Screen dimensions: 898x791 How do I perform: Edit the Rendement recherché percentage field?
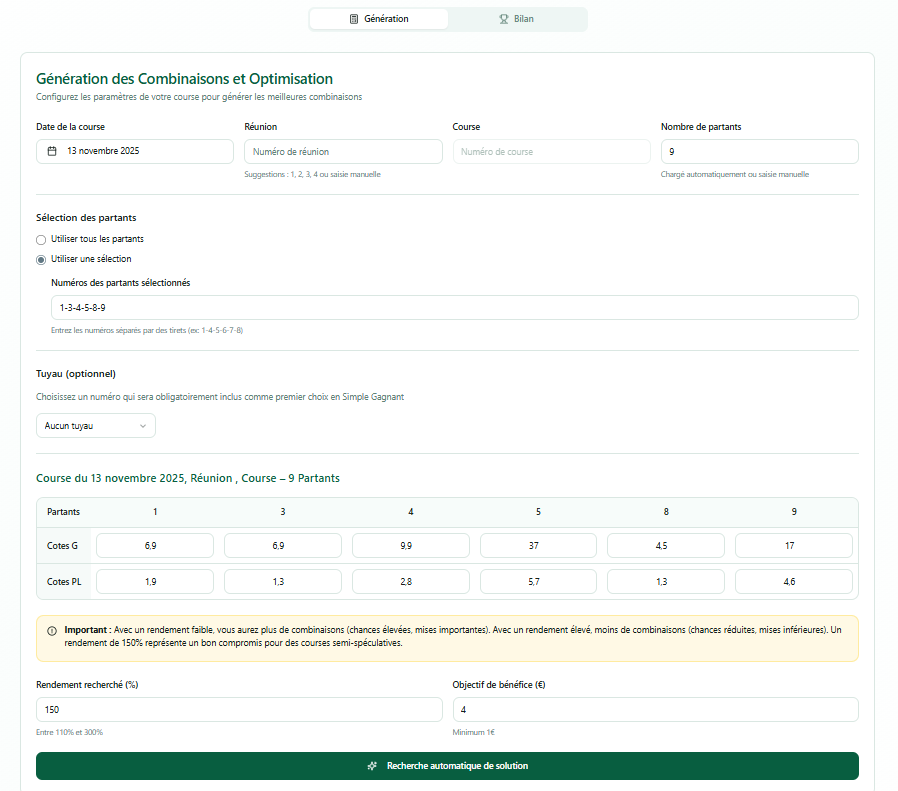click(239, 709)
